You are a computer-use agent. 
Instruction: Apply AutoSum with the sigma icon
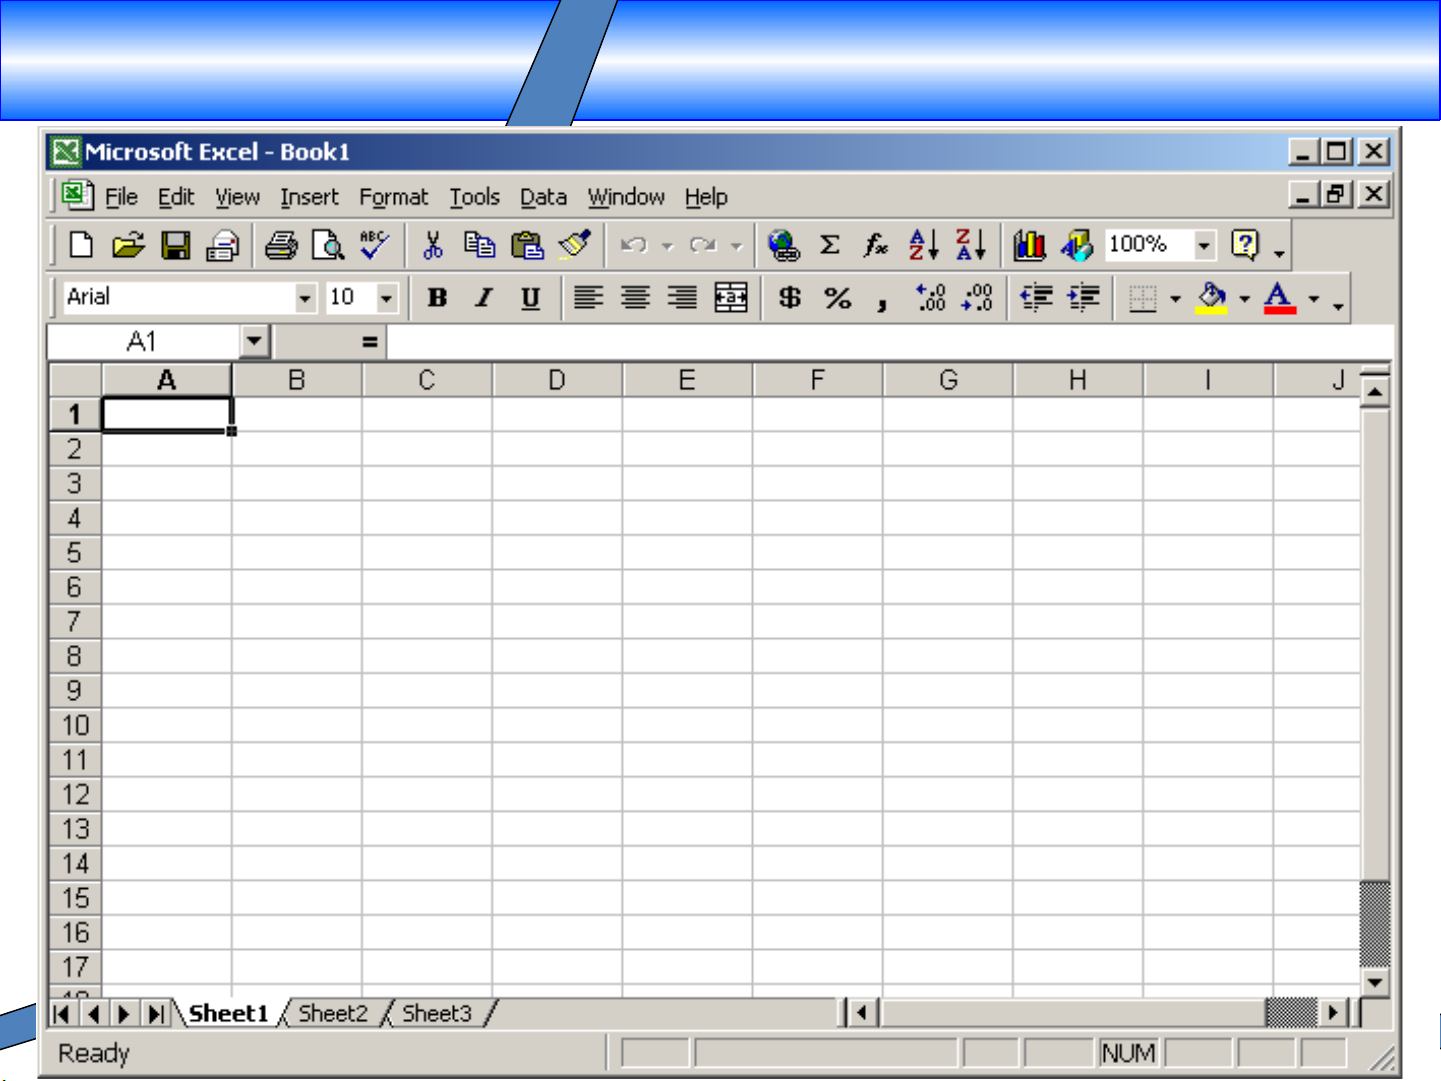coord(830,245)
